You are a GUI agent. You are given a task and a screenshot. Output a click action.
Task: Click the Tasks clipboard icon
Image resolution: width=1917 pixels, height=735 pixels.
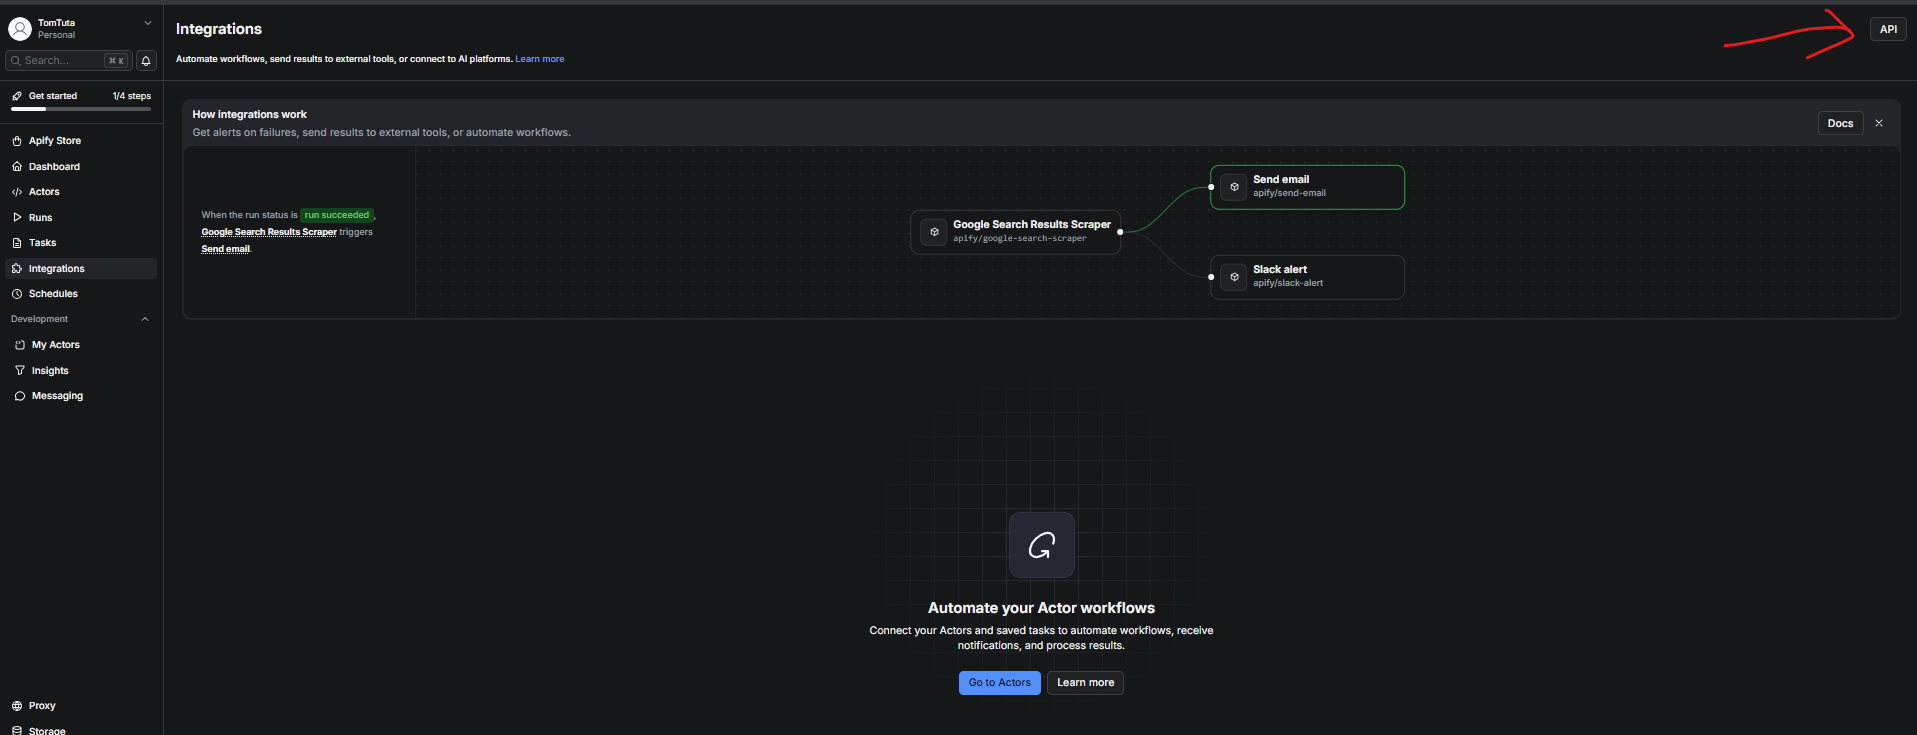click(x=17, y=243)
